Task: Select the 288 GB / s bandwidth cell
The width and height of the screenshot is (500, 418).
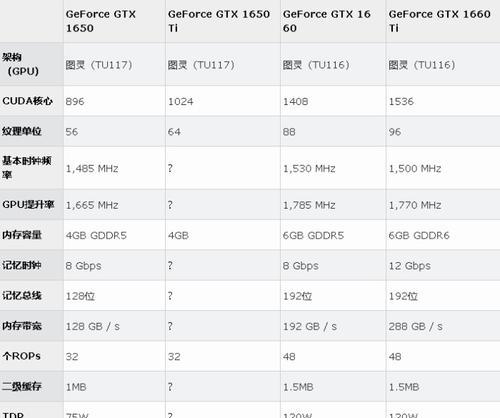Action: tap(415, 326)
